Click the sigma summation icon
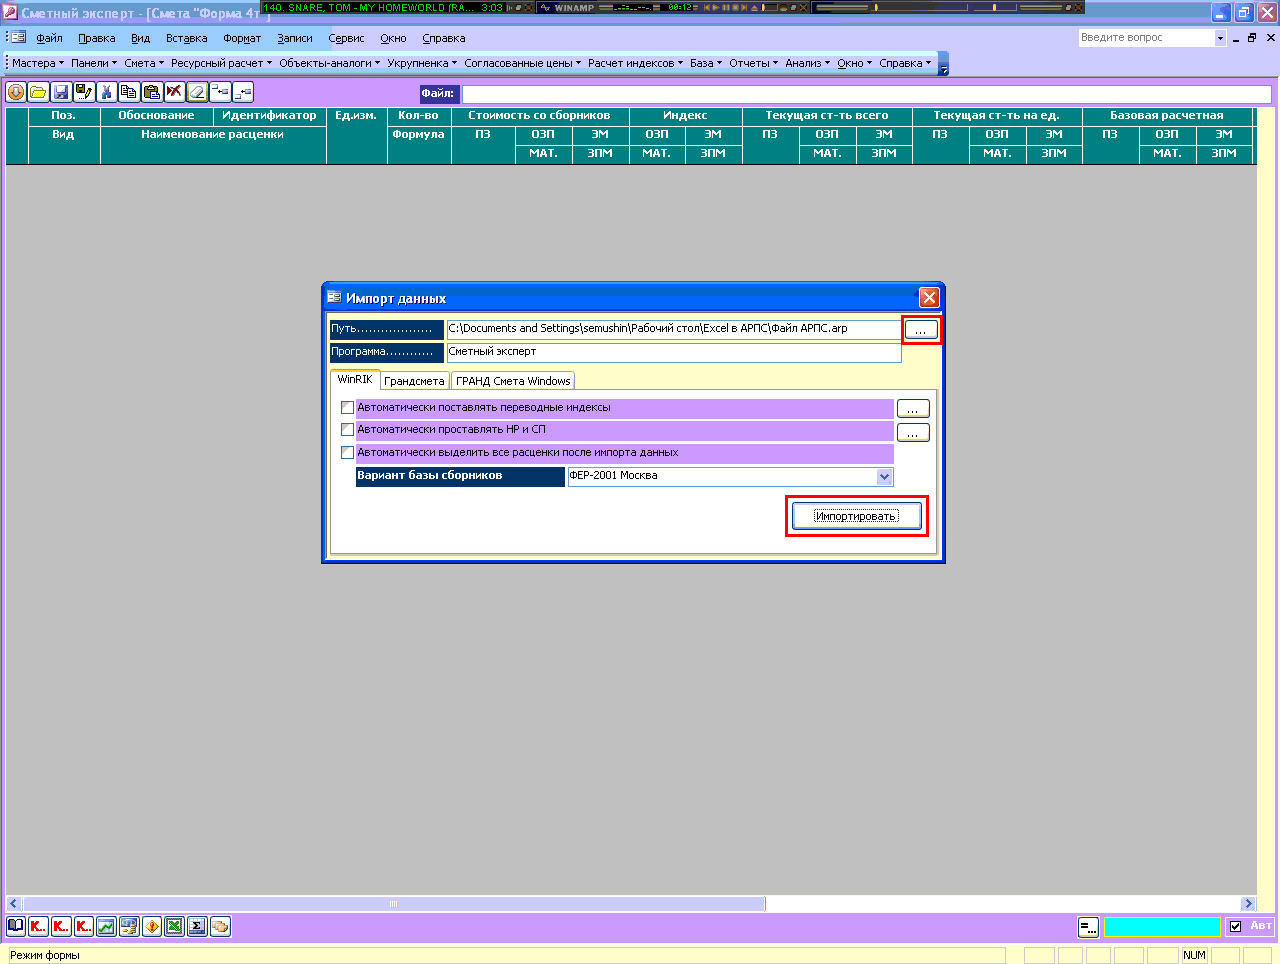Image resolution: width=1280 pixels, height=964 pixels. pyautogui.click(x=197, y=926)
